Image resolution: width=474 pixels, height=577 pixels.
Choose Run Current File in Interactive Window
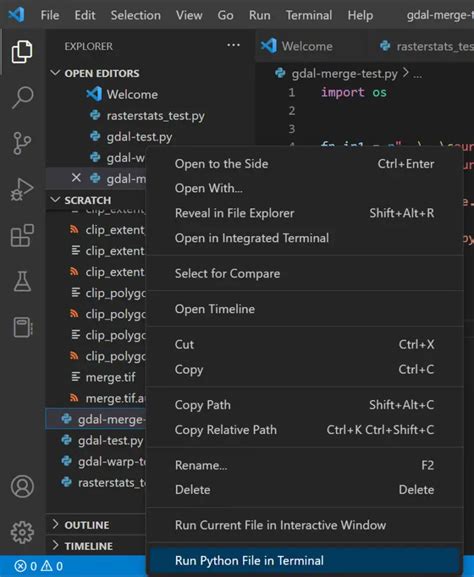click(304, 525)
